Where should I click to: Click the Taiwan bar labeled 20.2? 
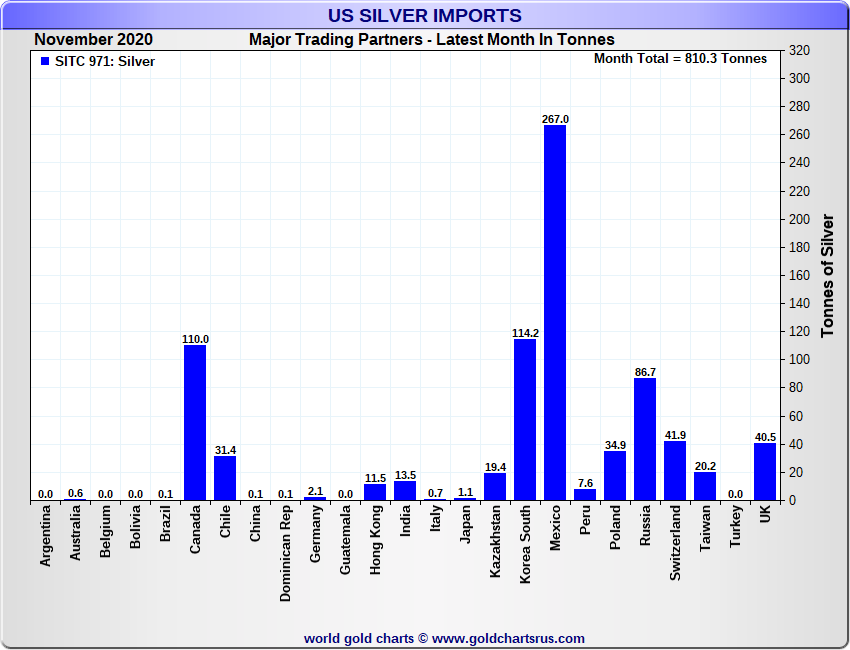click(705, 486)
